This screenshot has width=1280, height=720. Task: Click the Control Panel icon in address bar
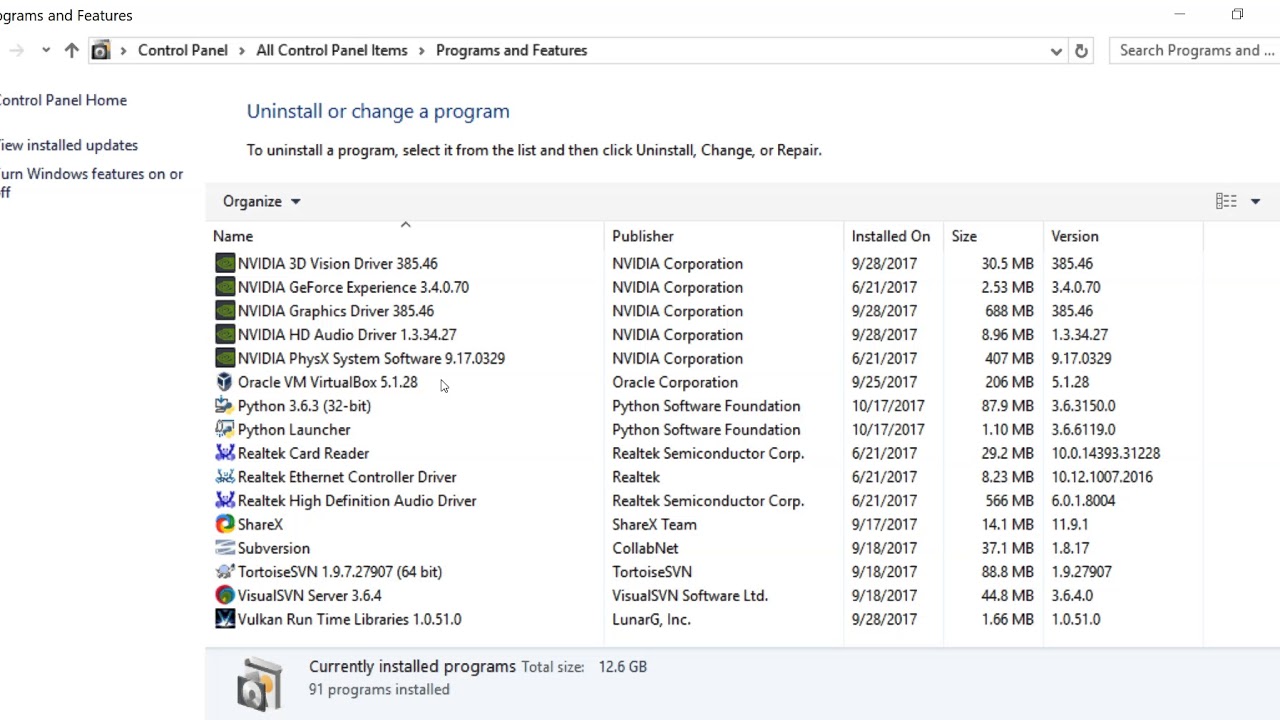point(101,50)
